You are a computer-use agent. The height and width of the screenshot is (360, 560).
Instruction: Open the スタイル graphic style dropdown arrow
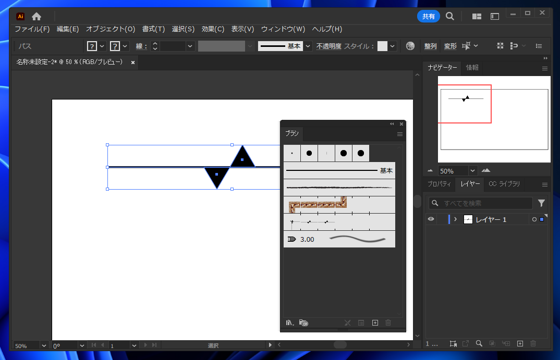(x=392, y=46)
